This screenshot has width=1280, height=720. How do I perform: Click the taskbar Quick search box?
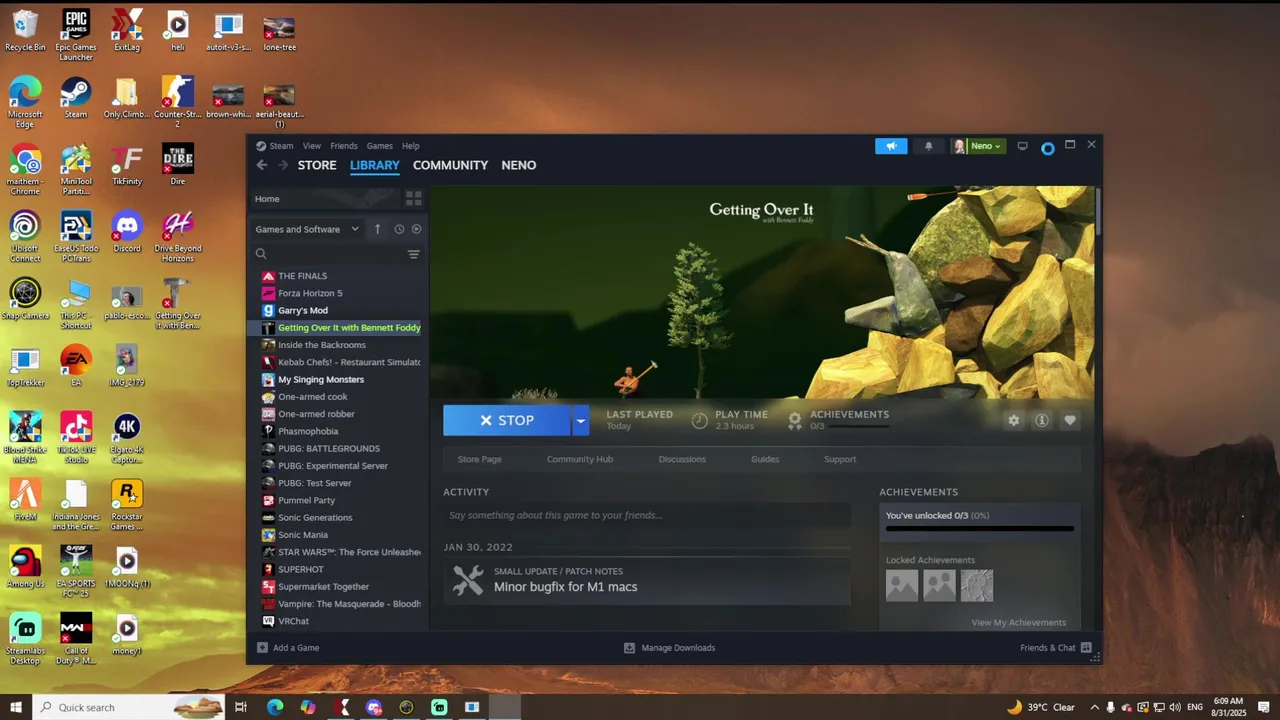coord(129,707)
